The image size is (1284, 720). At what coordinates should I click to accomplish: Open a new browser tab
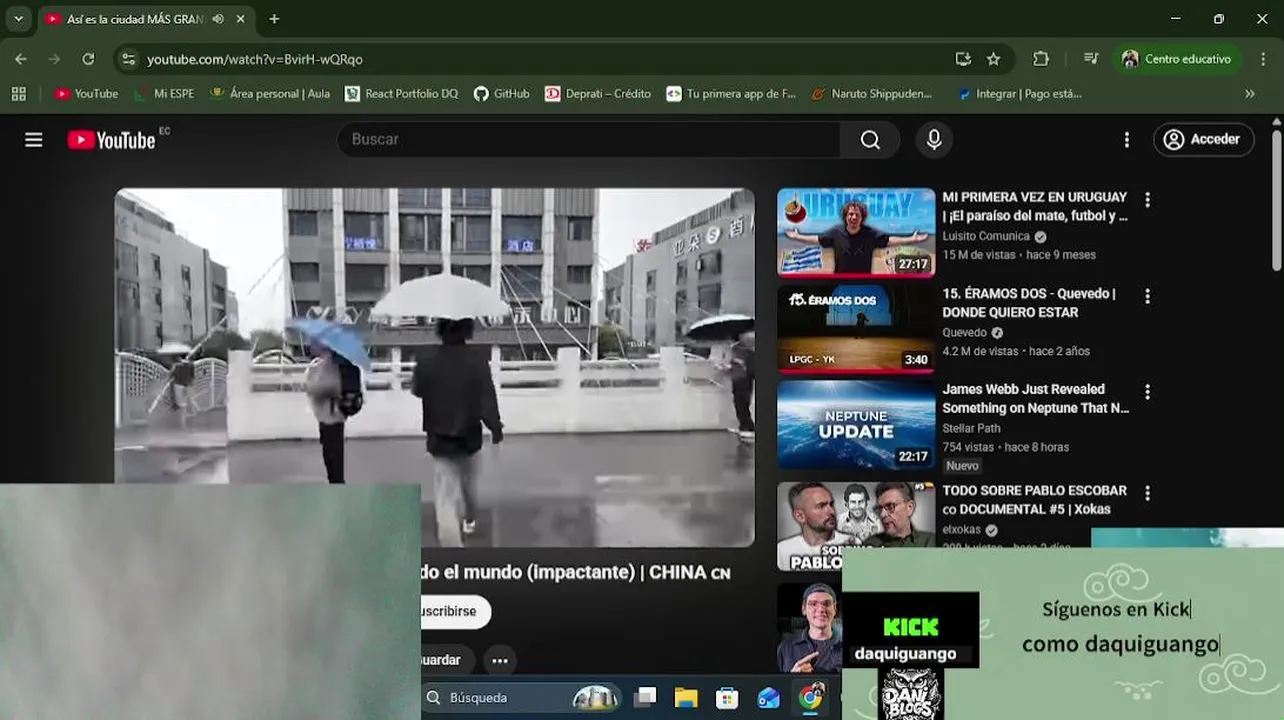pos(274,19)
